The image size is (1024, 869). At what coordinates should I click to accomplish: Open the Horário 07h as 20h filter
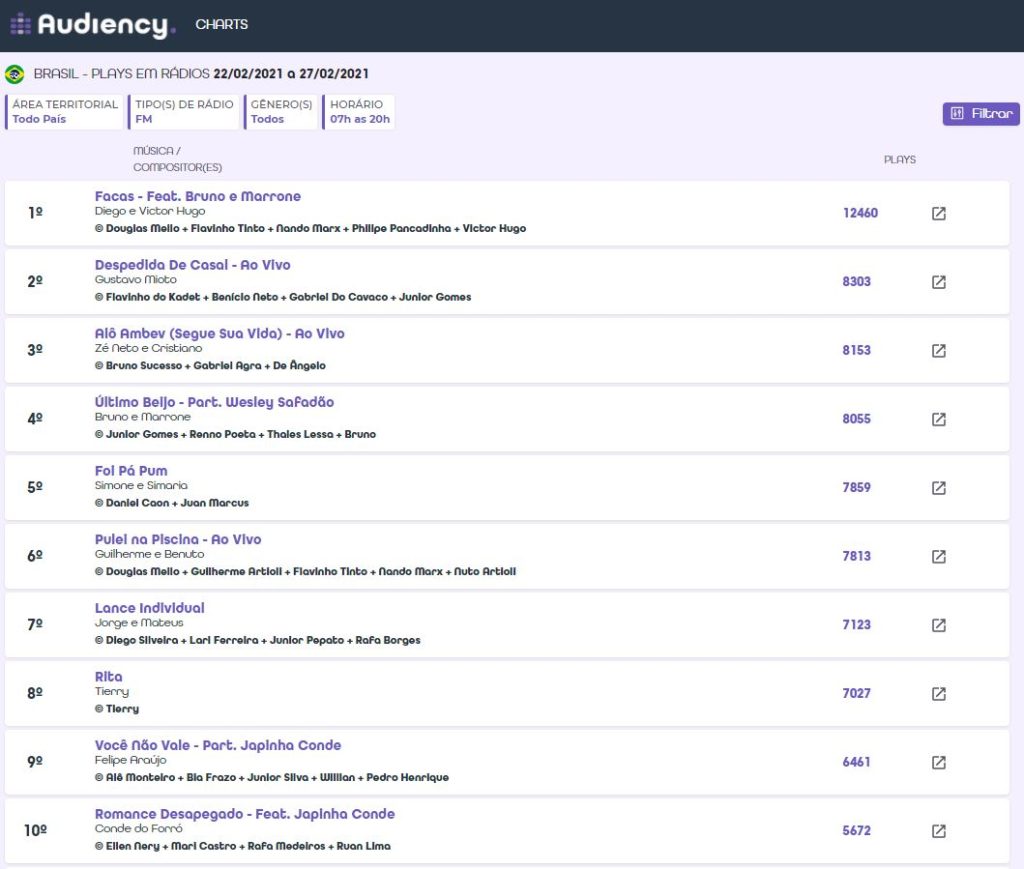(x=359, y=112)
